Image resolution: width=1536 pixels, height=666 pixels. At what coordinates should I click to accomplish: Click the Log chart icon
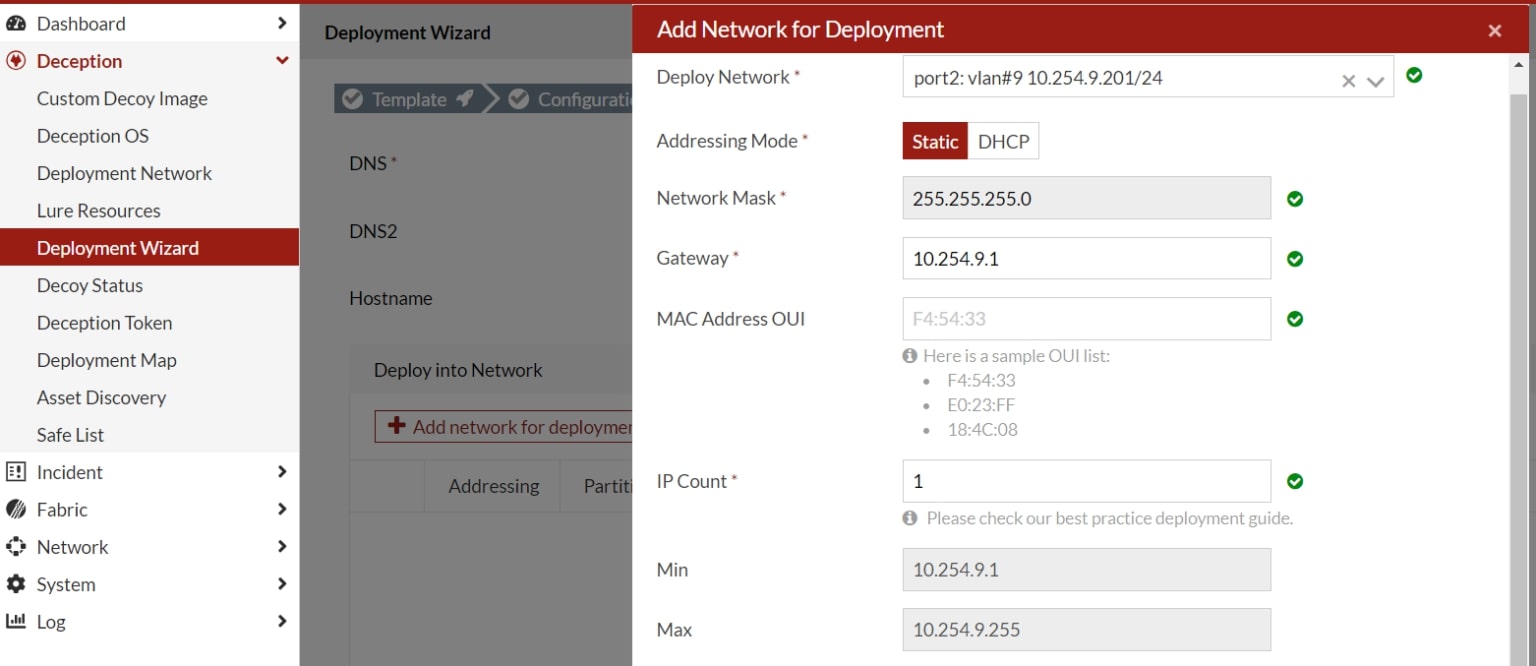[x=16, y=621]
